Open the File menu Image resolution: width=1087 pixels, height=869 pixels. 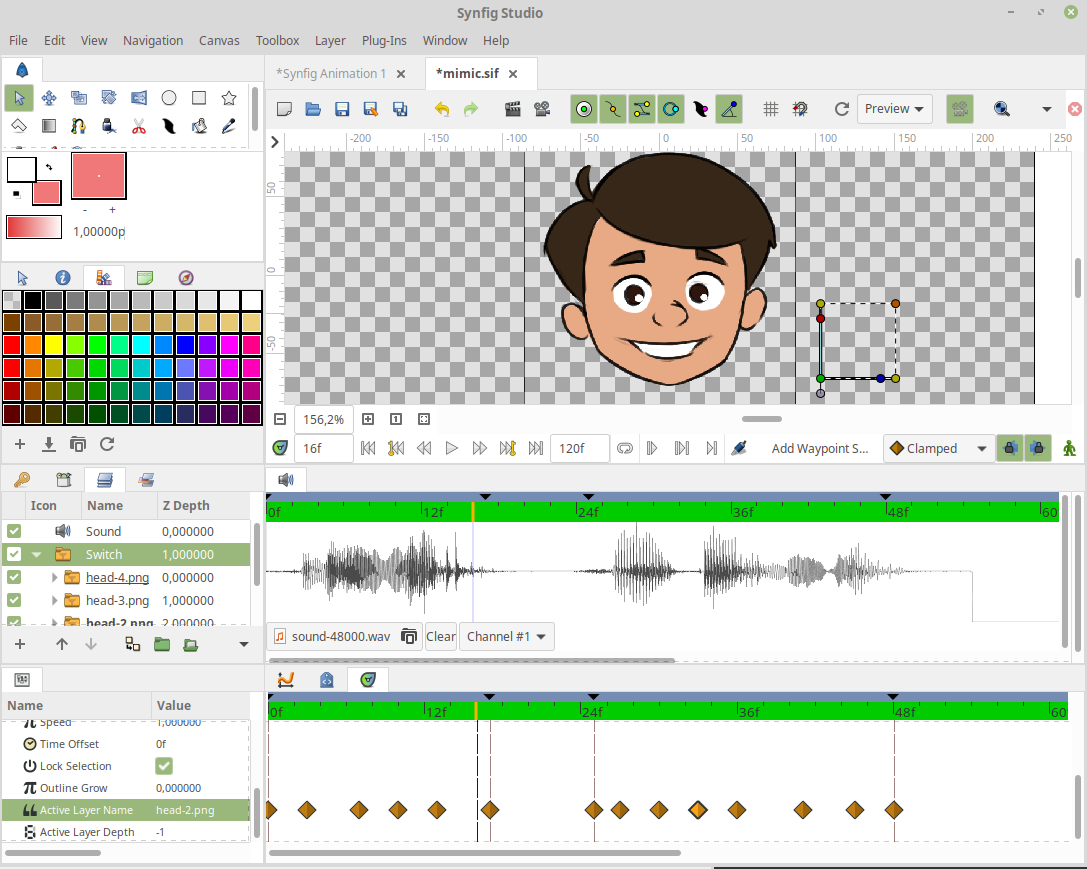(18, 40)
